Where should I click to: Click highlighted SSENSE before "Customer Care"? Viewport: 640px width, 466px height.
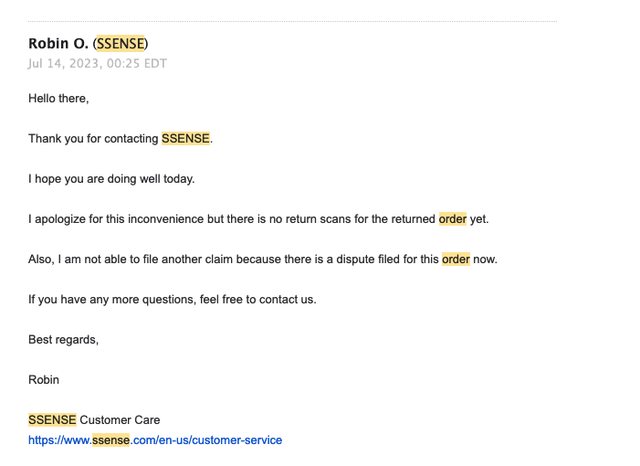pos(52,420)
